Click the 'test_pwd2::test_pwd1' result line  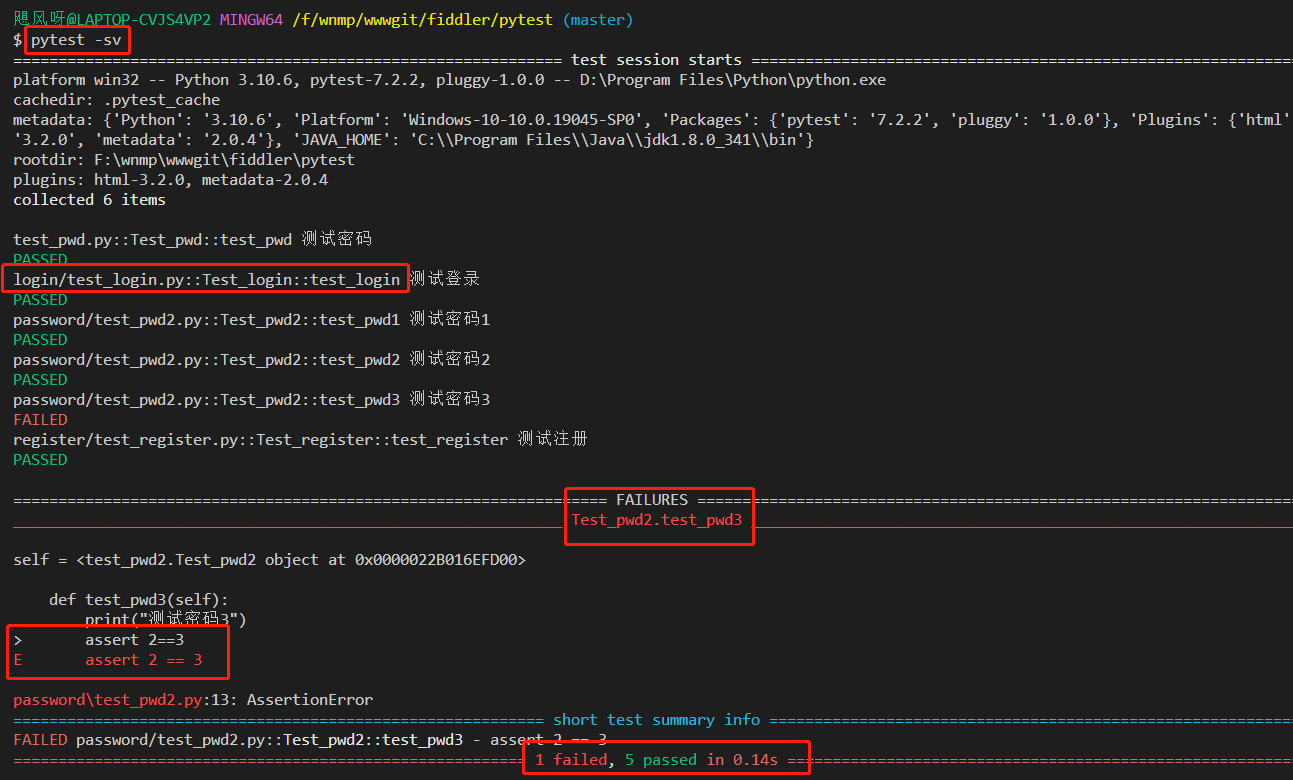(x=251, y=320)
